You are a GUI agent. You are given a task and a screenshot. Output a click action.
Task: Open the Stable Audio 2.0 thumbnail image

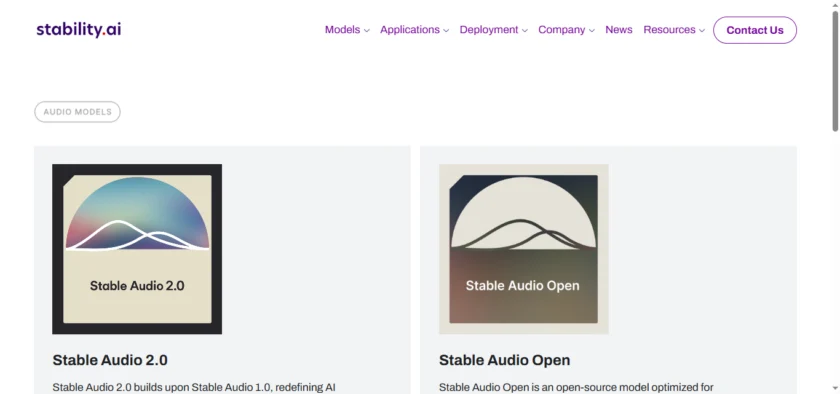point(137,249)
